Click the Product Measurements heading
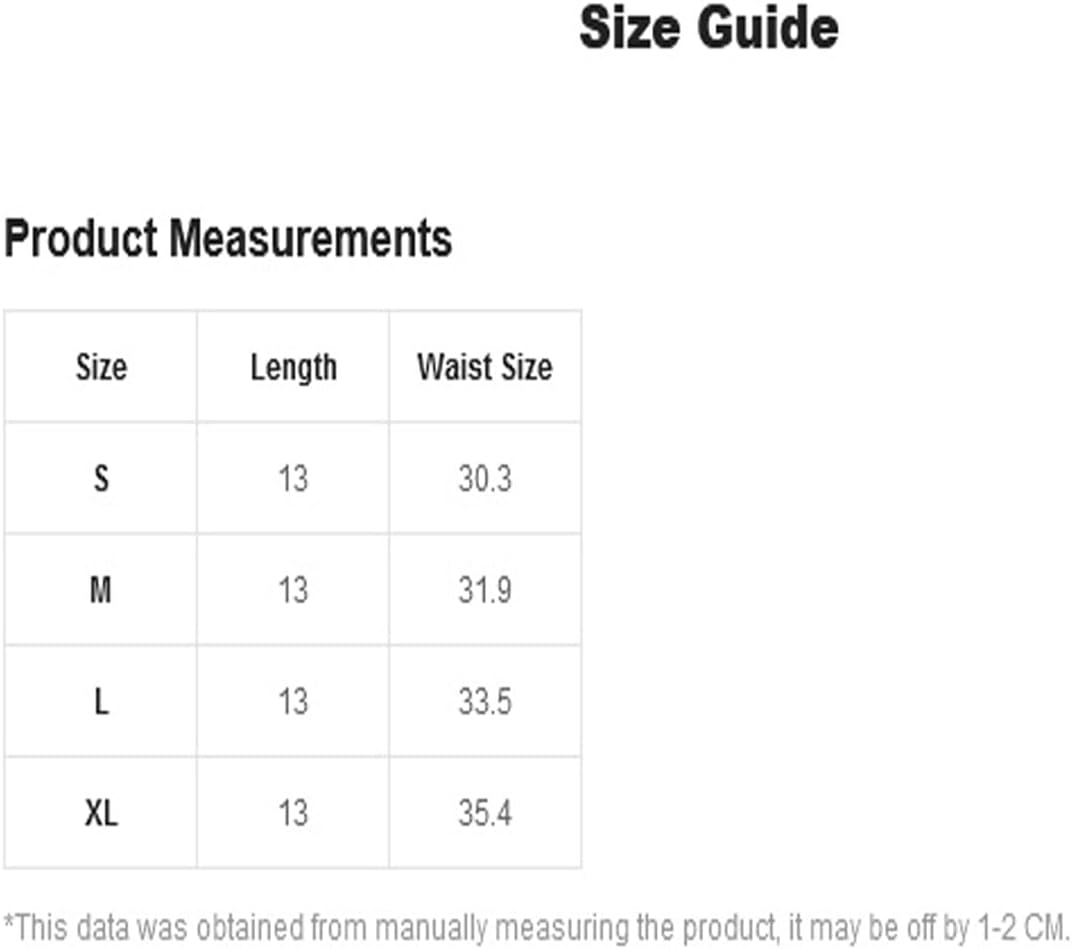The image size is (1072, 949). point(228,239)
